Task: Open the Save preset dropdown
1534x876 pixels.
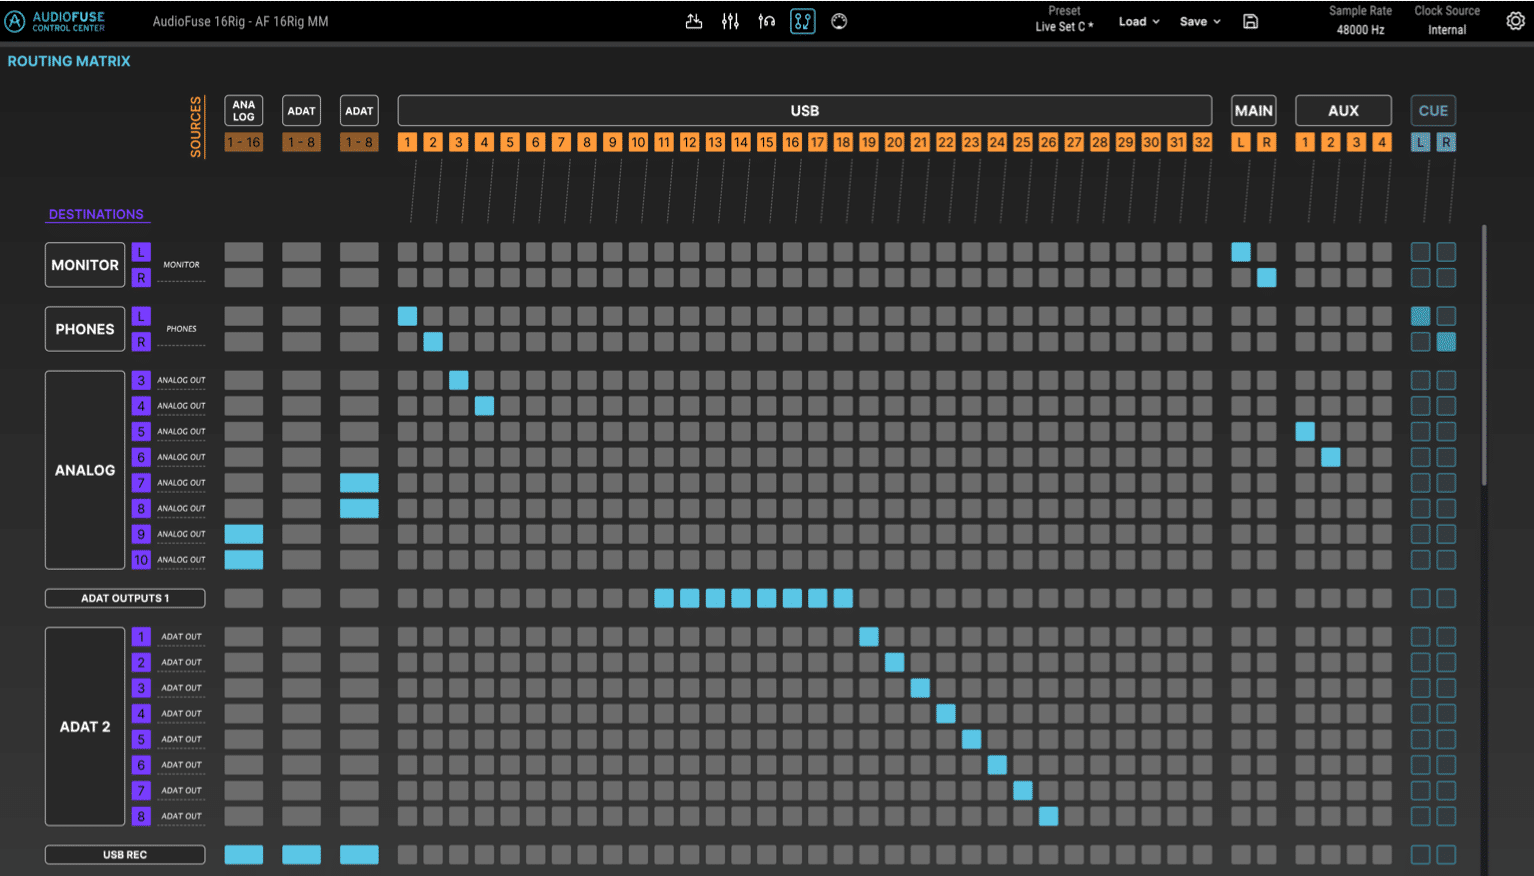Action: click(x=1200, y=21)
